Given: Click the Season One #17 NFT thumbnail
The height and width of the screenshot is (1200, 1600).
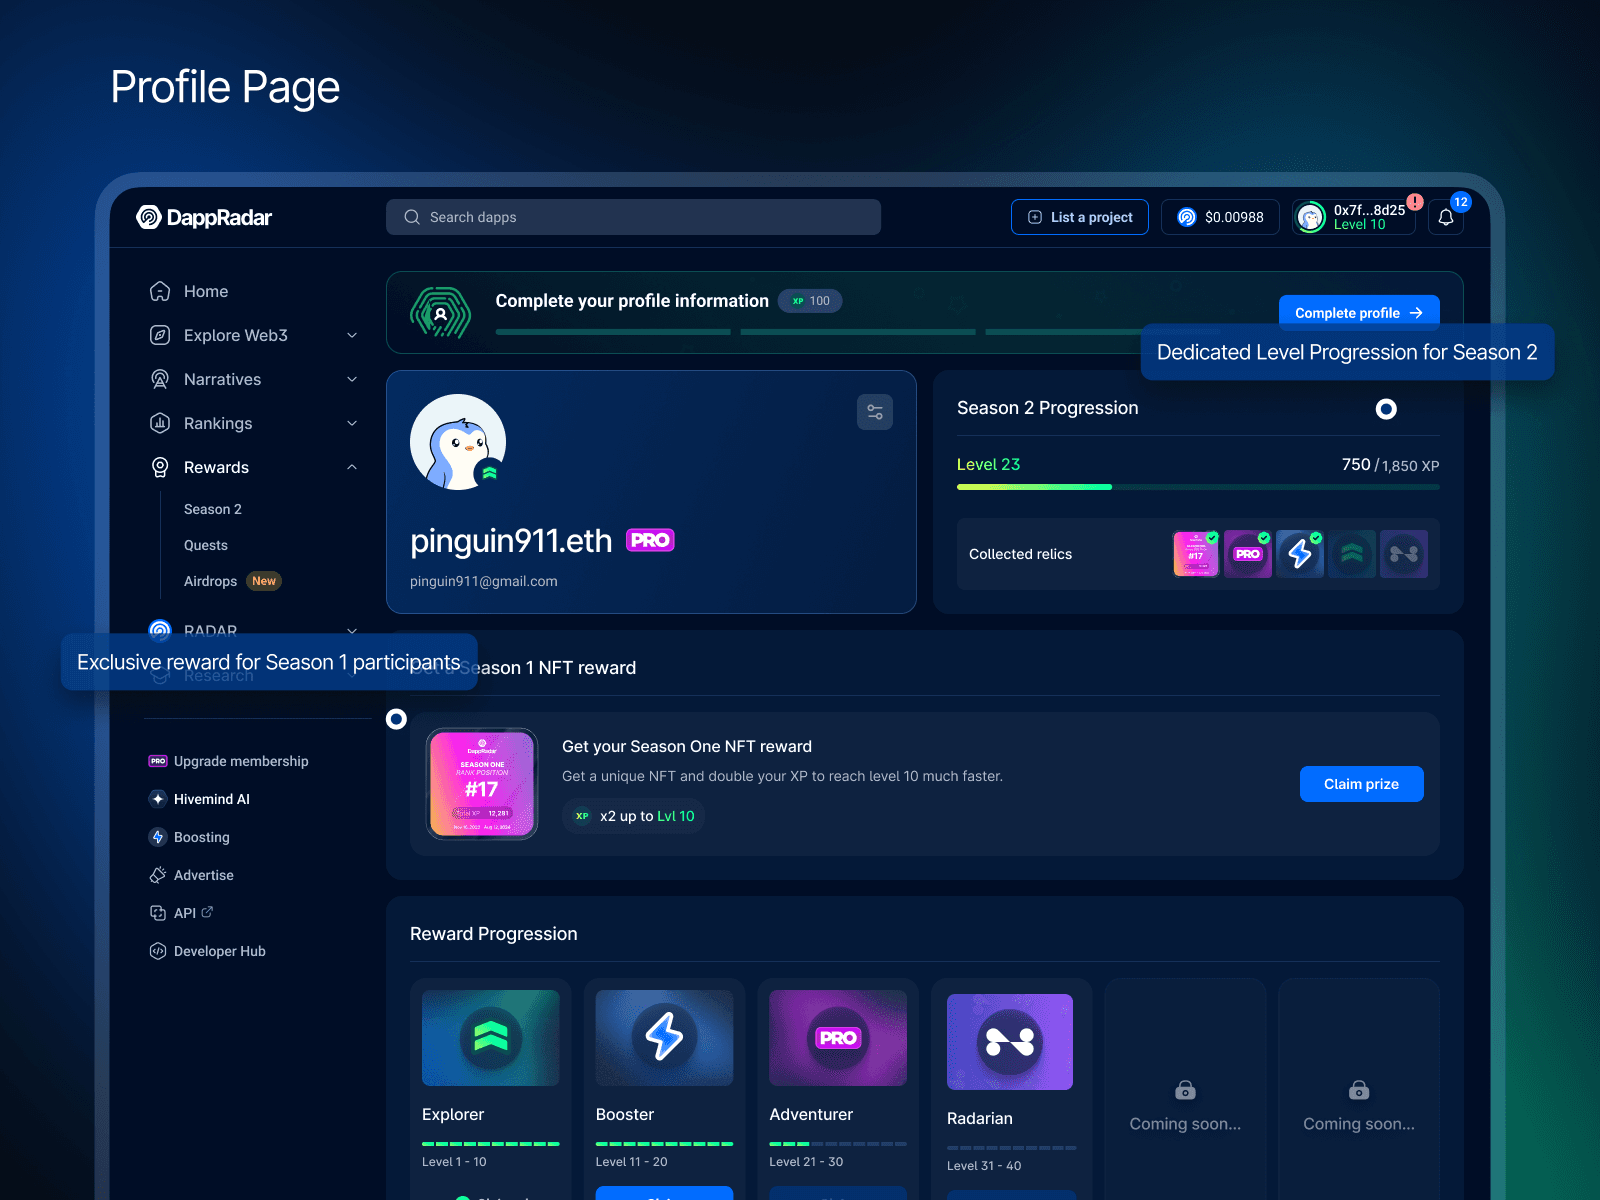Looking at the screenshot, I should [x=482, y=784].
